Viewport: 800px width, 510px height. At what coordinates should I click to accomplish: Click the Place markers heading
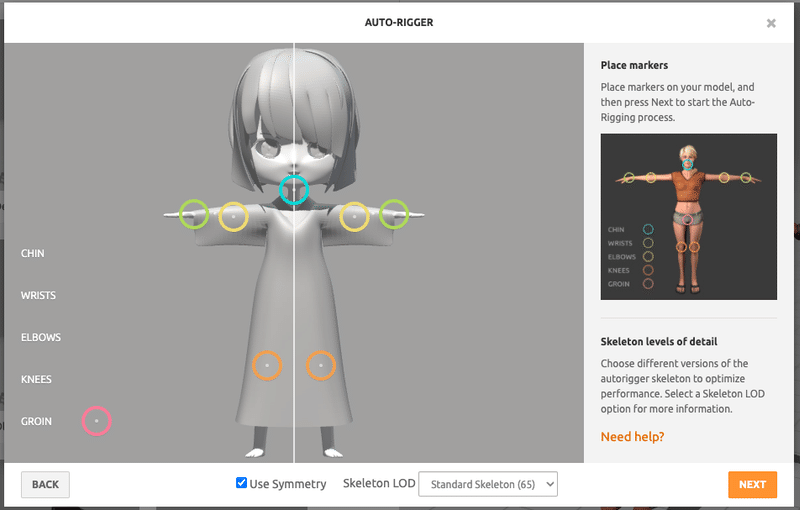(634, 65)
